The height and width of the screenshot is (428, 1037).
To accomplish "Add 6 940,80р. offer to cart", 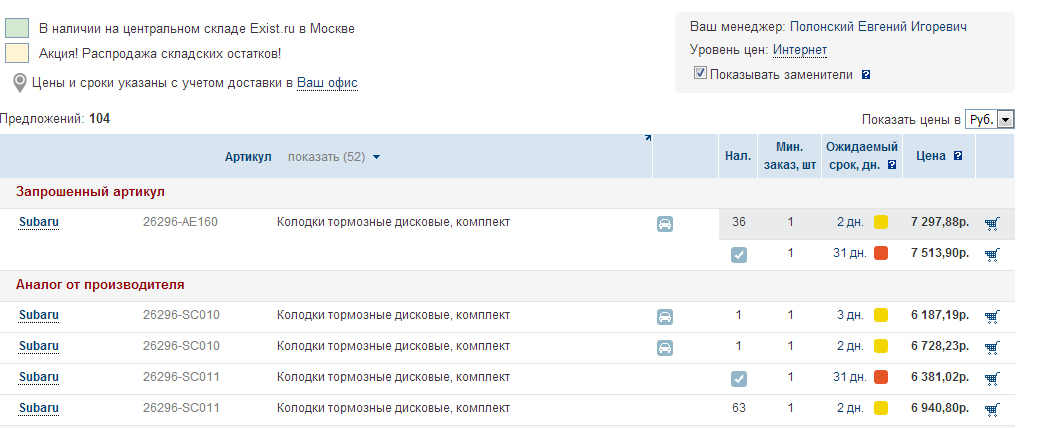I will click(x=991, y=409).
